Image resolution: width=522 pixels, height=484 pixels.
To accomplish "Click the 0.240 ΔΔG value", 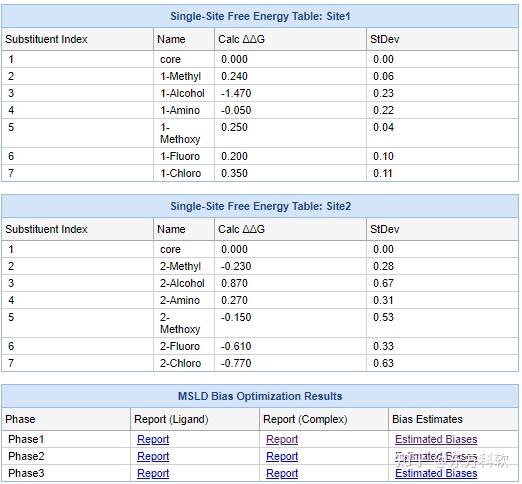I will (234, 76).
